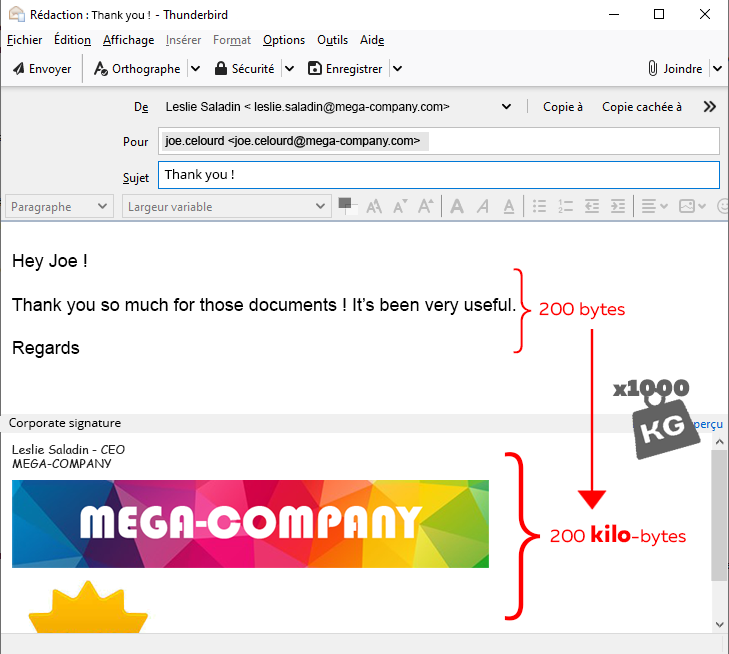Open the Paragraphe style dropdown
The image size is (729, 654).
tap(60, 207)
